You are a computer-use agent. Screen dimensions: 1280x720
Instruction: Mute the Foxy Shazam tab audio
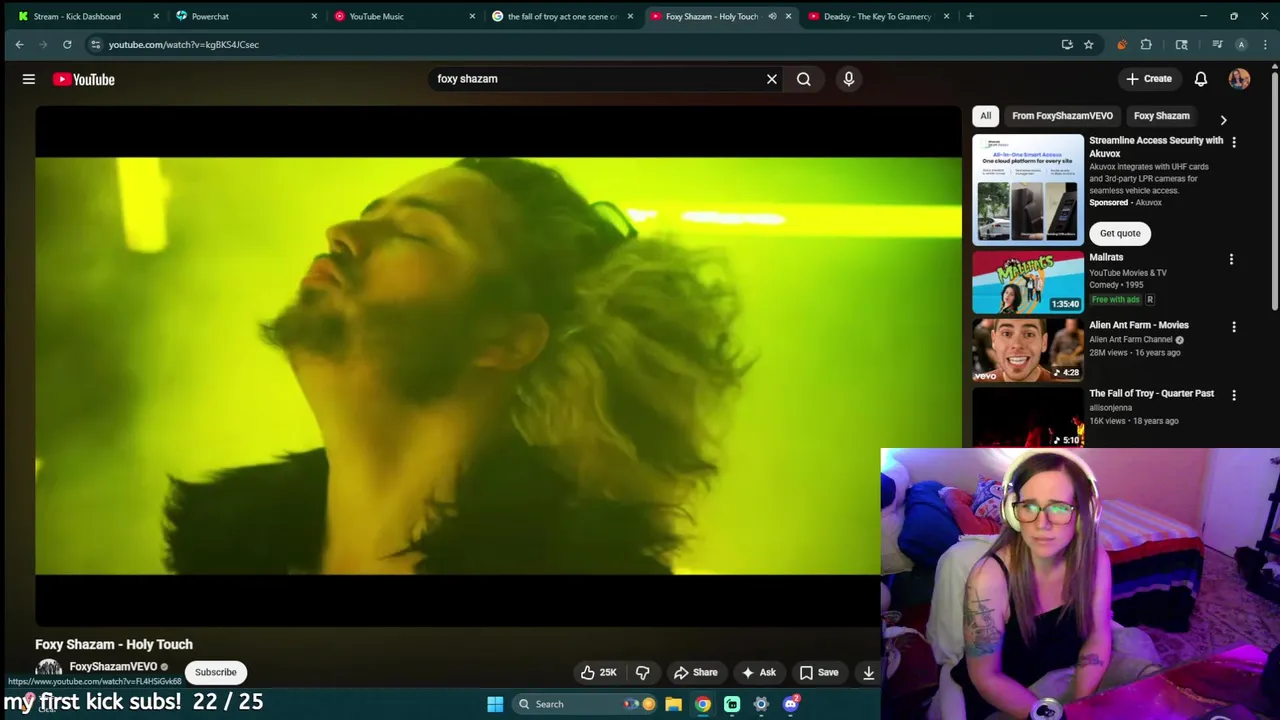coord(772,16)
